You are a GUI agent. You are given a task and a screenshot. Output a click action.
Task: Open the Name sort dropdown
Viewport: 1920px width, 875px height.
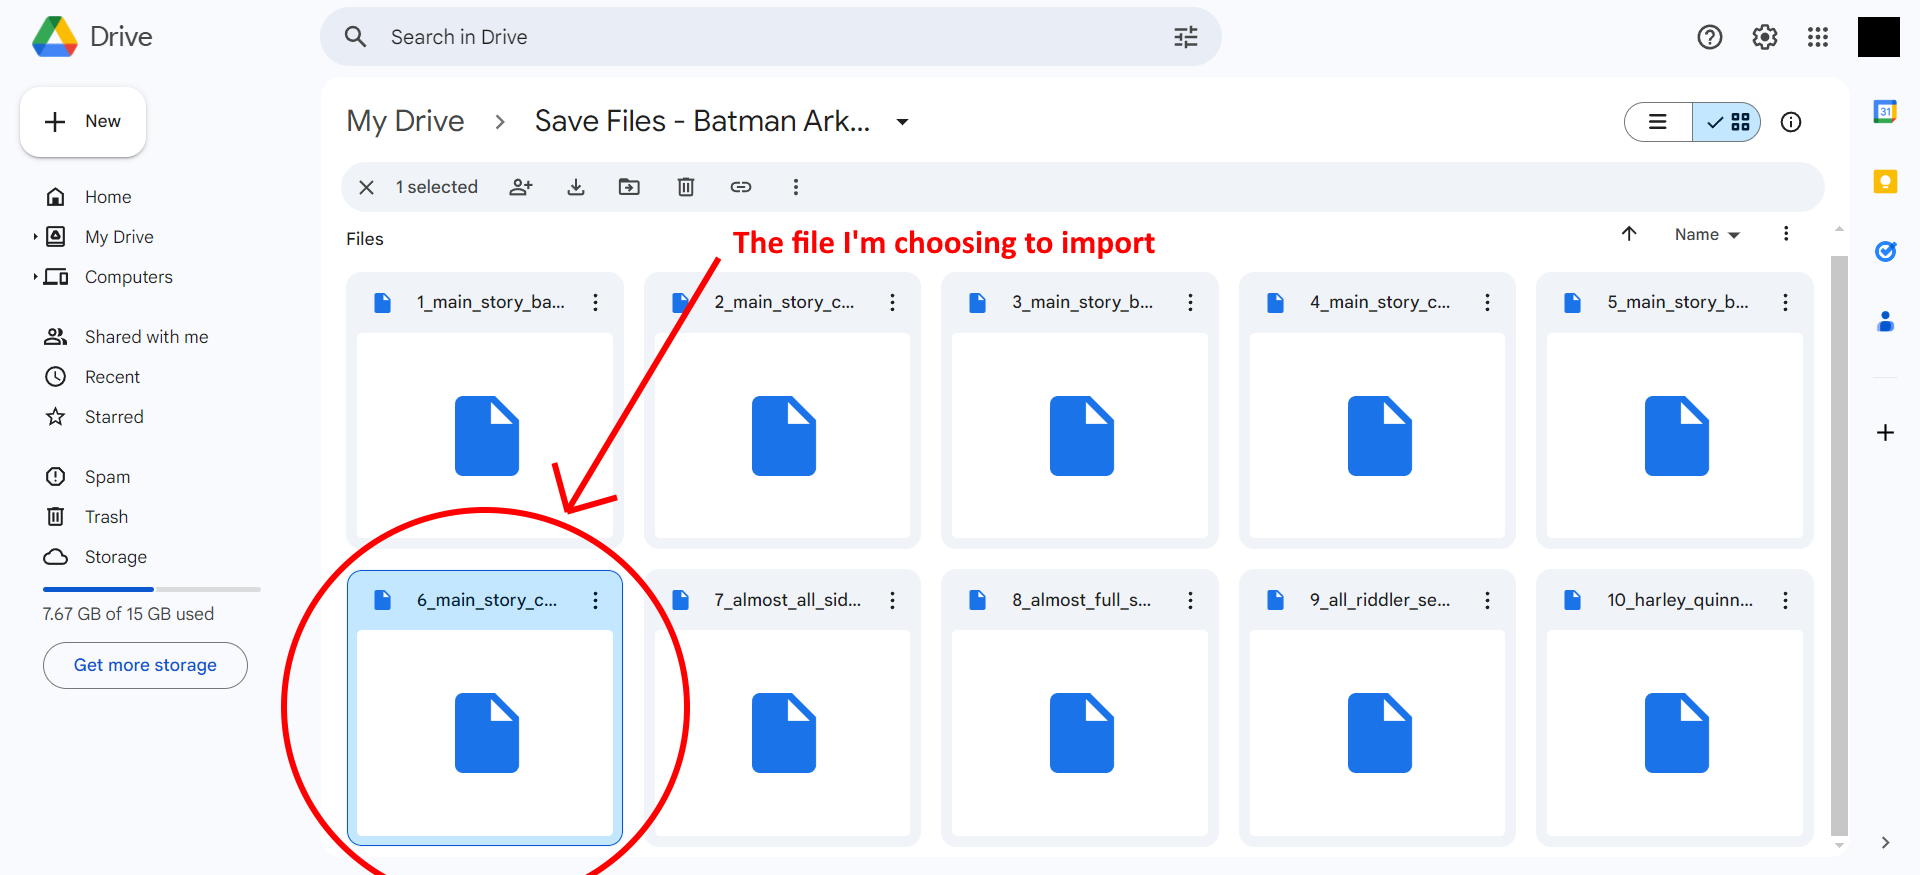coord(1707,234)
